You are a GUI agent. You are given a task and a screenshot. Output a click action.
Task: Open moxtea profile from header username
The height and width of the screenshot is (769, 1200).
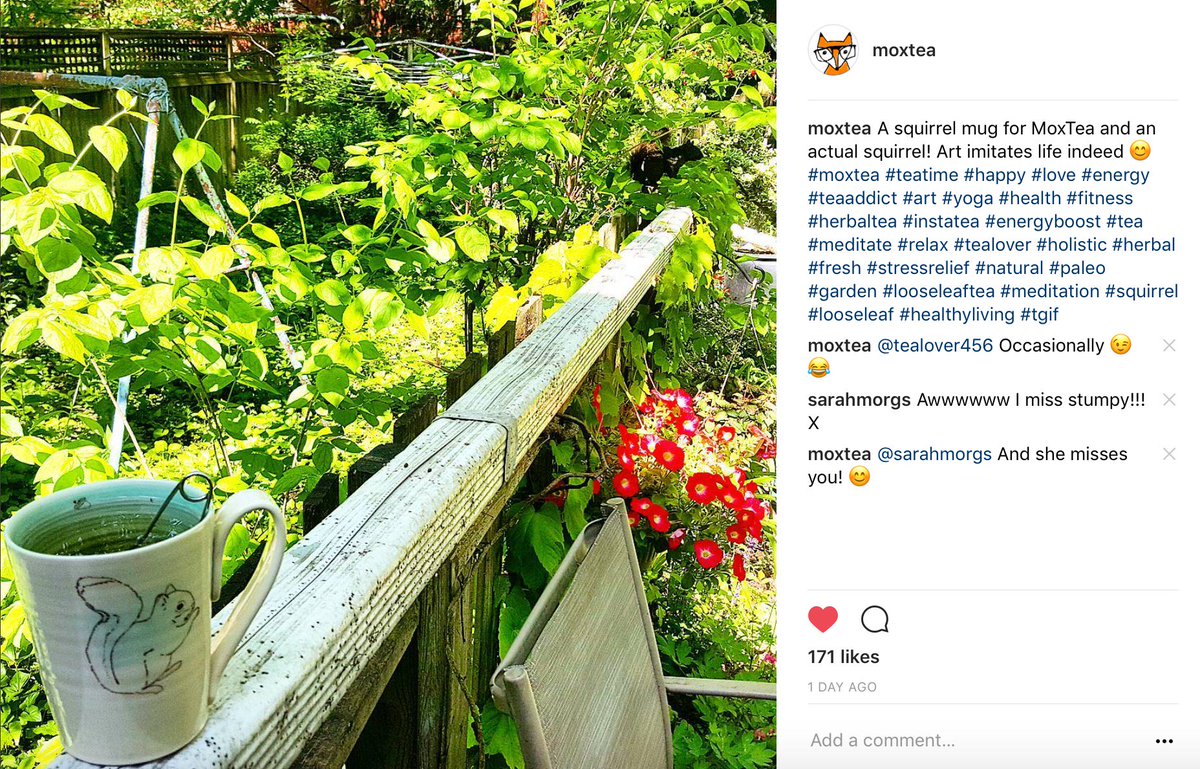pos(904,50)
